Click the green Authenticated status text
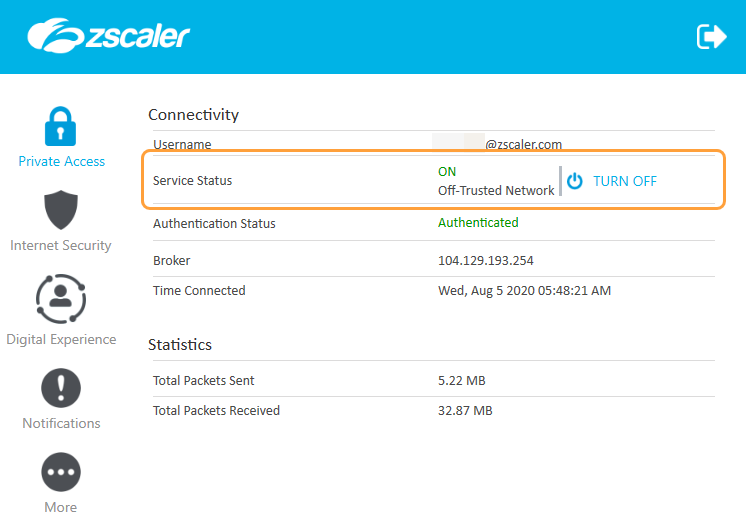Viewport: 746px width, 516px height. pyautogui.click(x=478, y=222)
